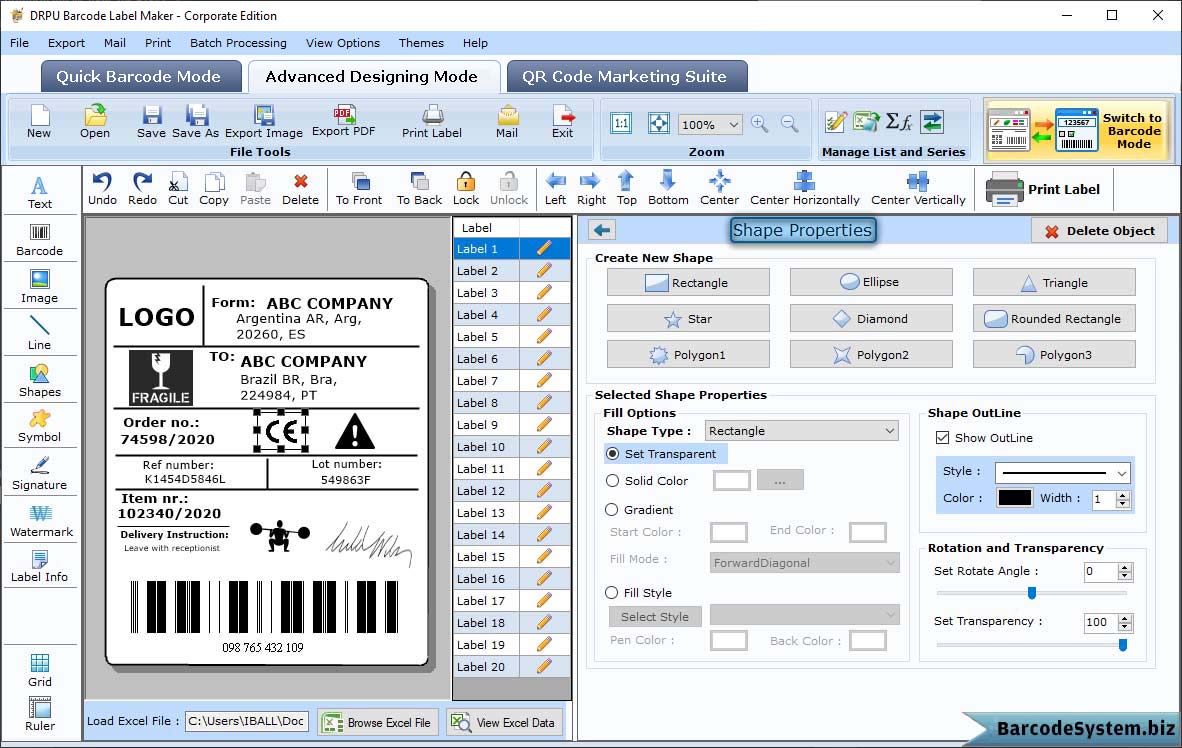Adjust the Set Rotate Angle slider
Screen dimensions: 1182x748
coord(1032,593)
